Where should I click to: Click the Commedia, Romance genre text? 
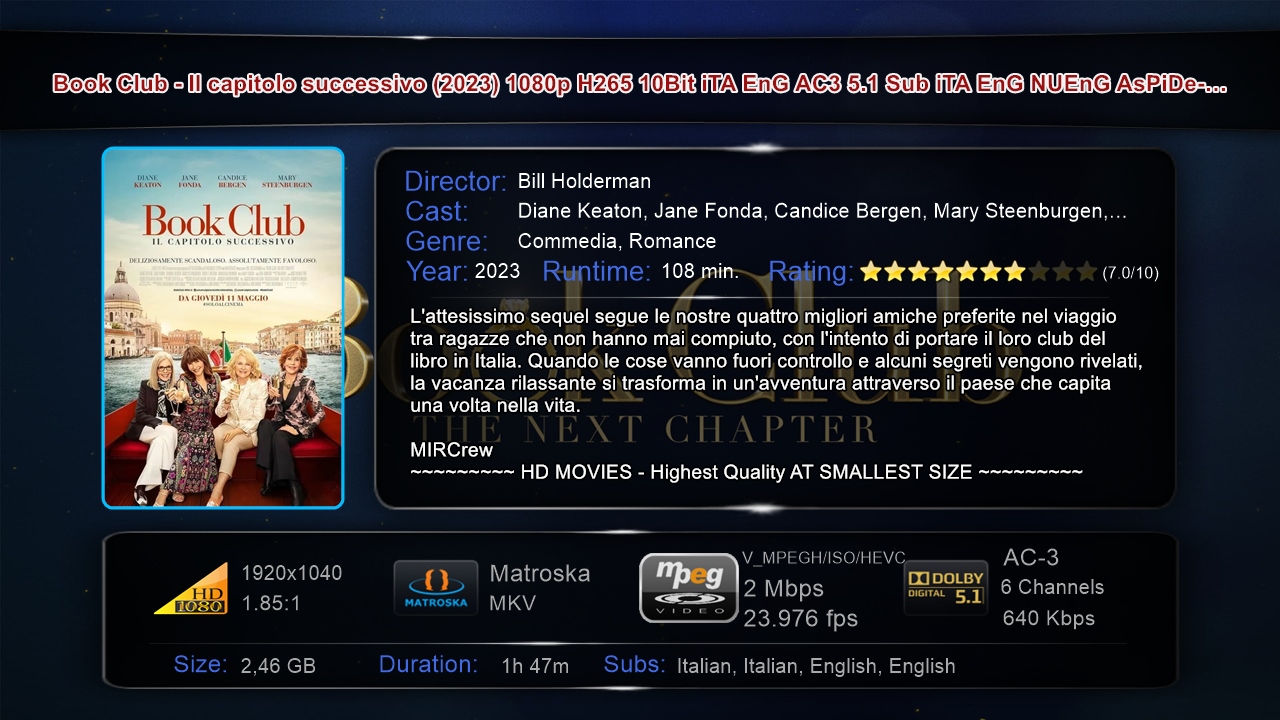click(617, 241)
